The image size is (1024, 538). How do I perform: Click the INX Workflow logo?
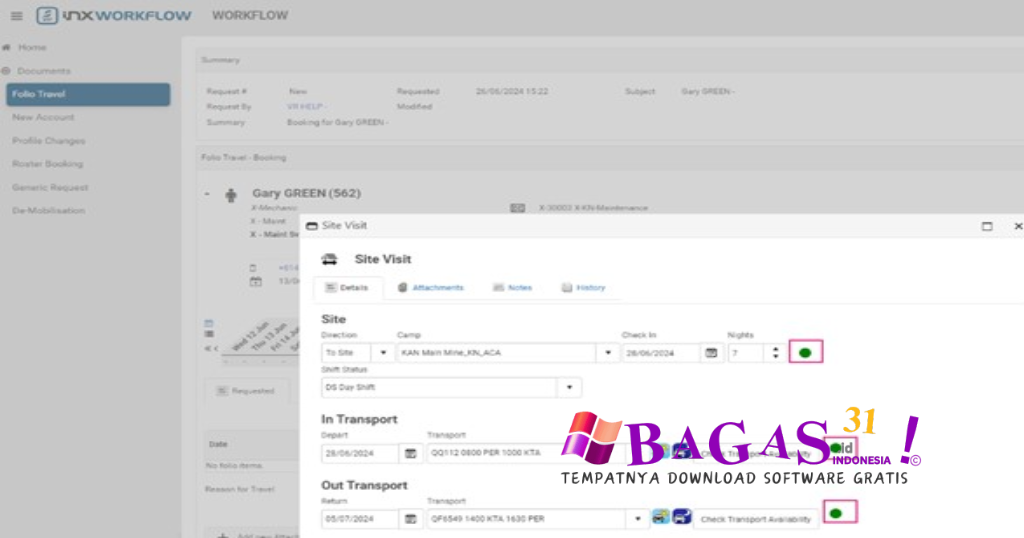(x=114, y=16)
